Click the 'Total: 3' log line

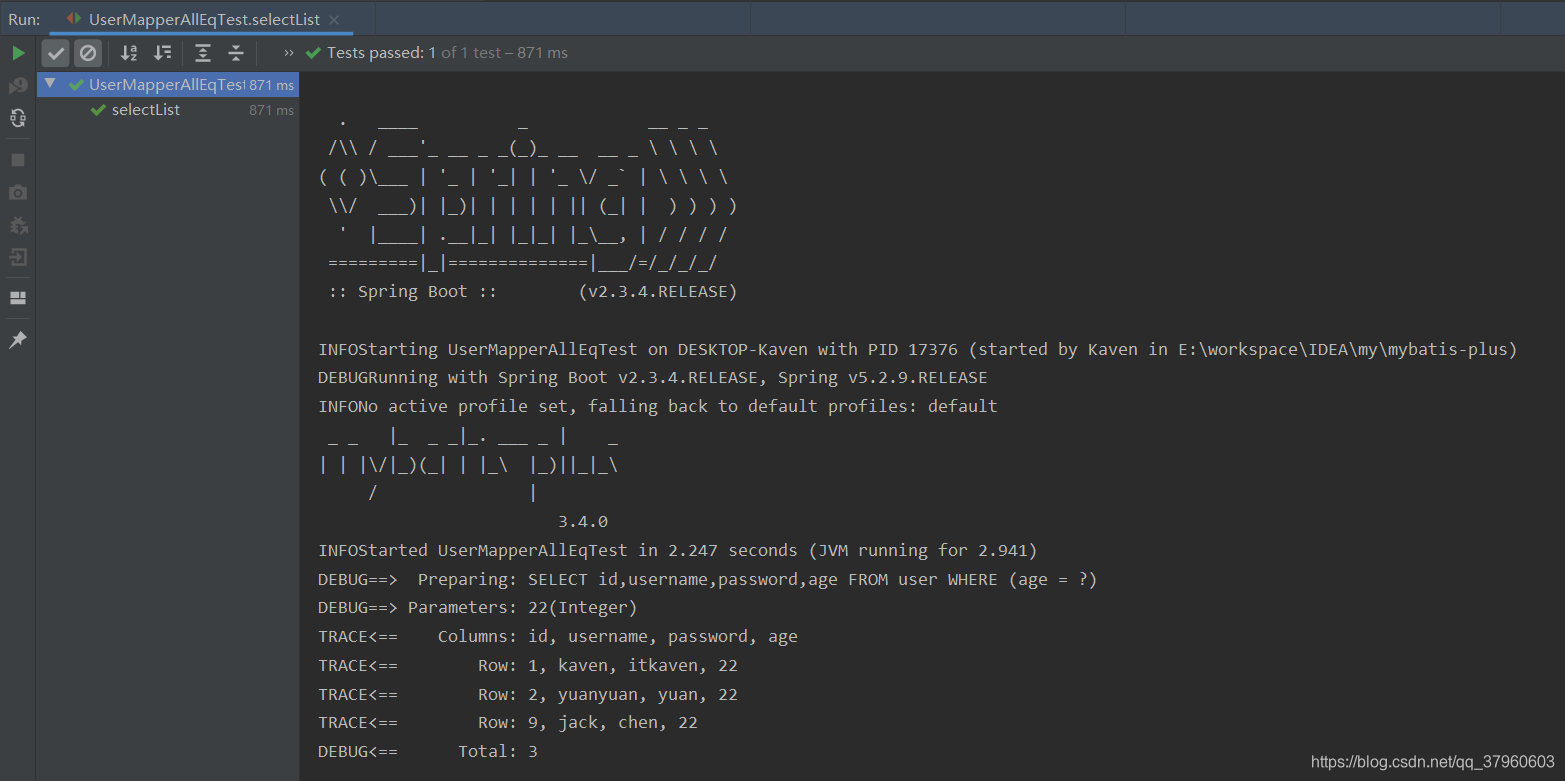[428, 752]
